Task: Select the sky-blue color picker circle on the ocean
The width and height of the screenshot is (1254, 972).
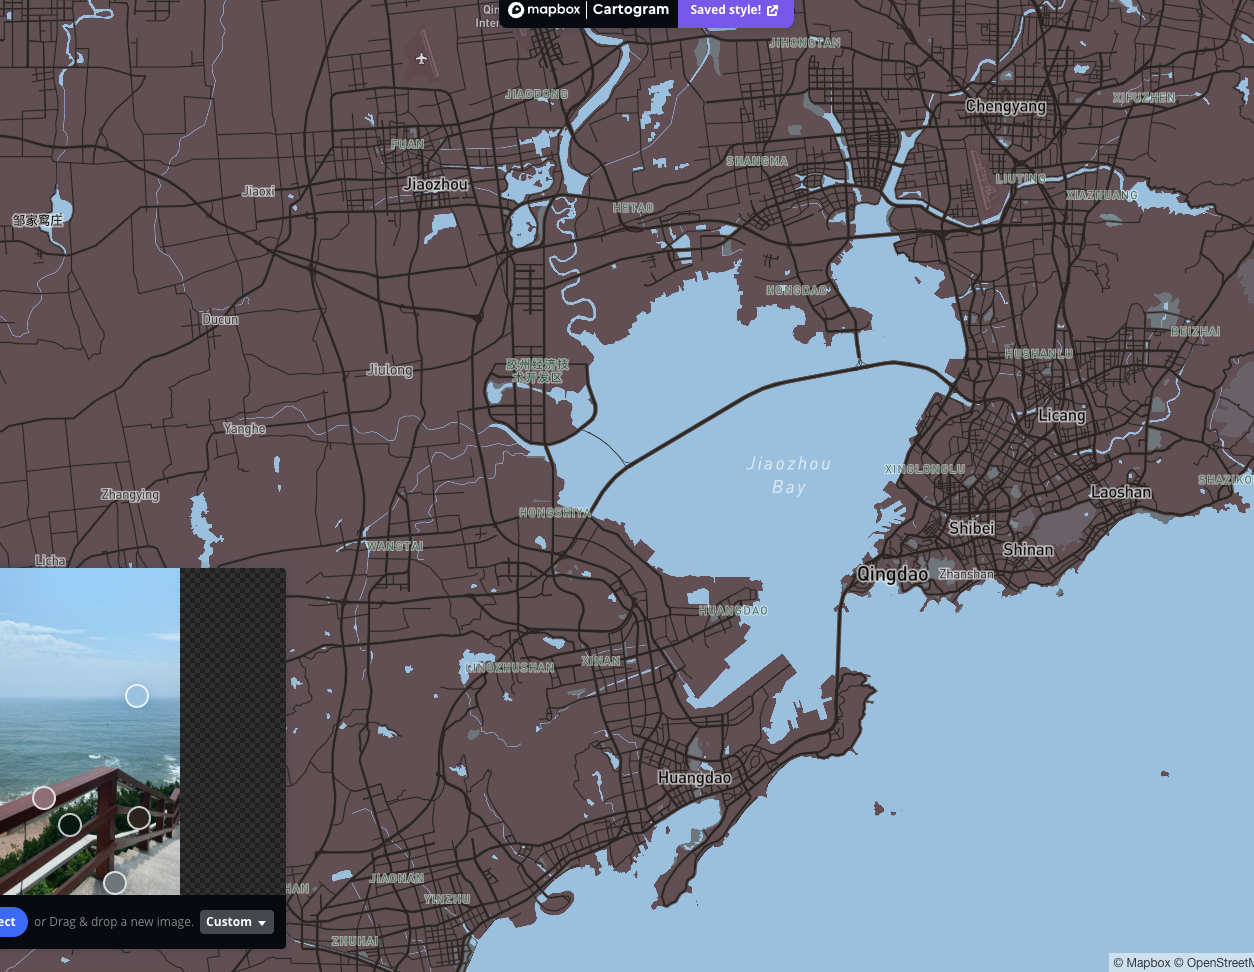Action: pos(137,695)
